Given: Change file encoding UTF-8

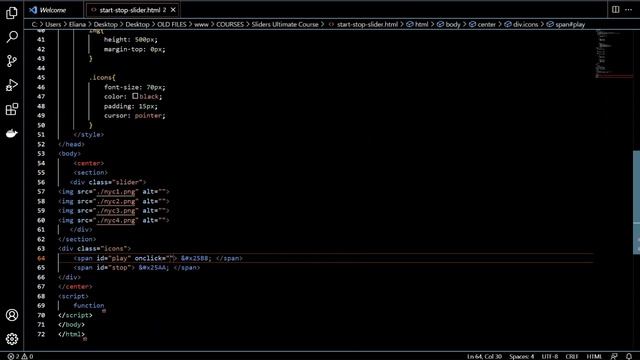Looking at the screenshot, I should pos(550,356).
